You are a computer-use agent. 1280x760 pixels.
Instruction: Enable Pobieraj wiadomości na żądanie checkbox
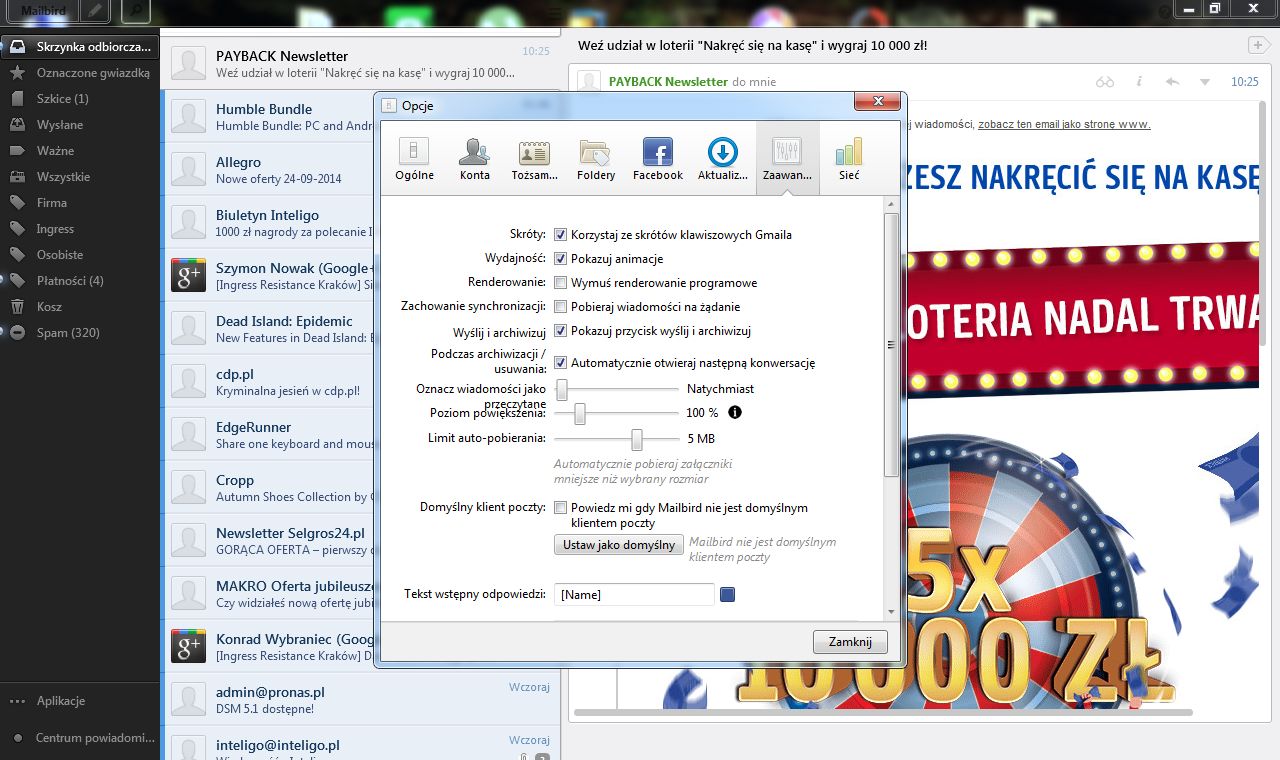pos(561,307)
